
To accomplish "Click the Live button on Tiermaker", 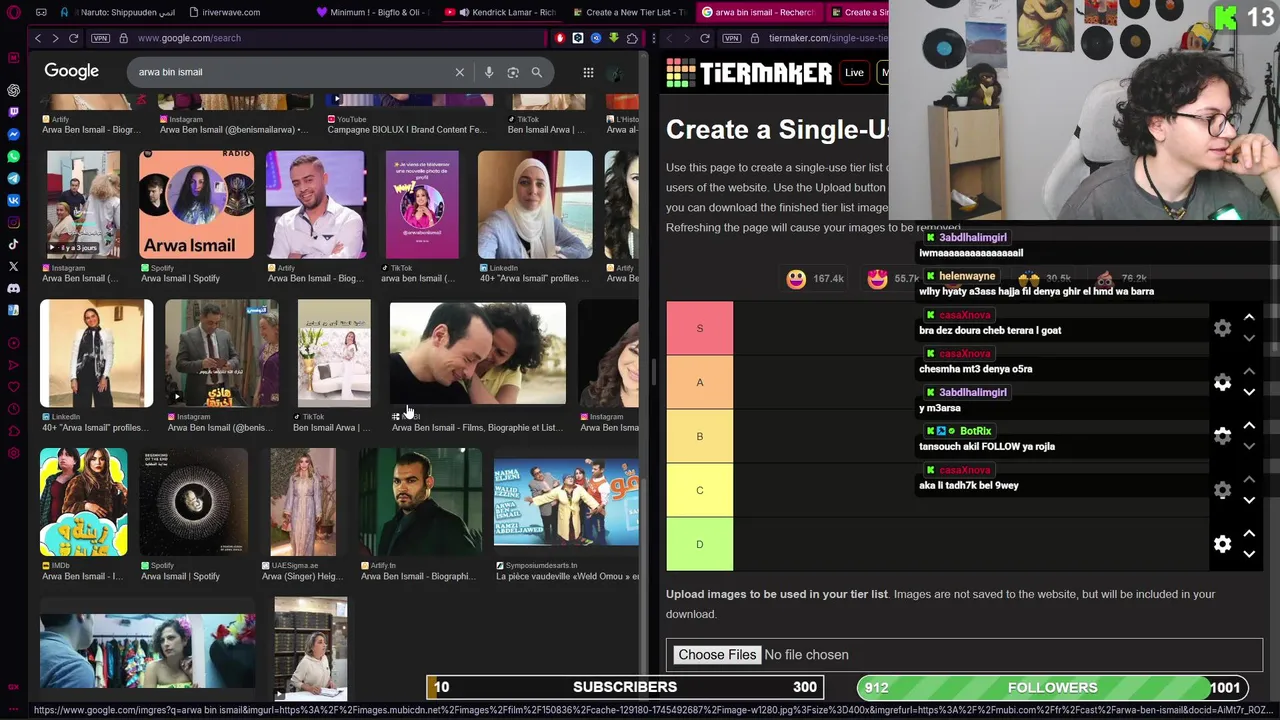I will pos(854,72).
